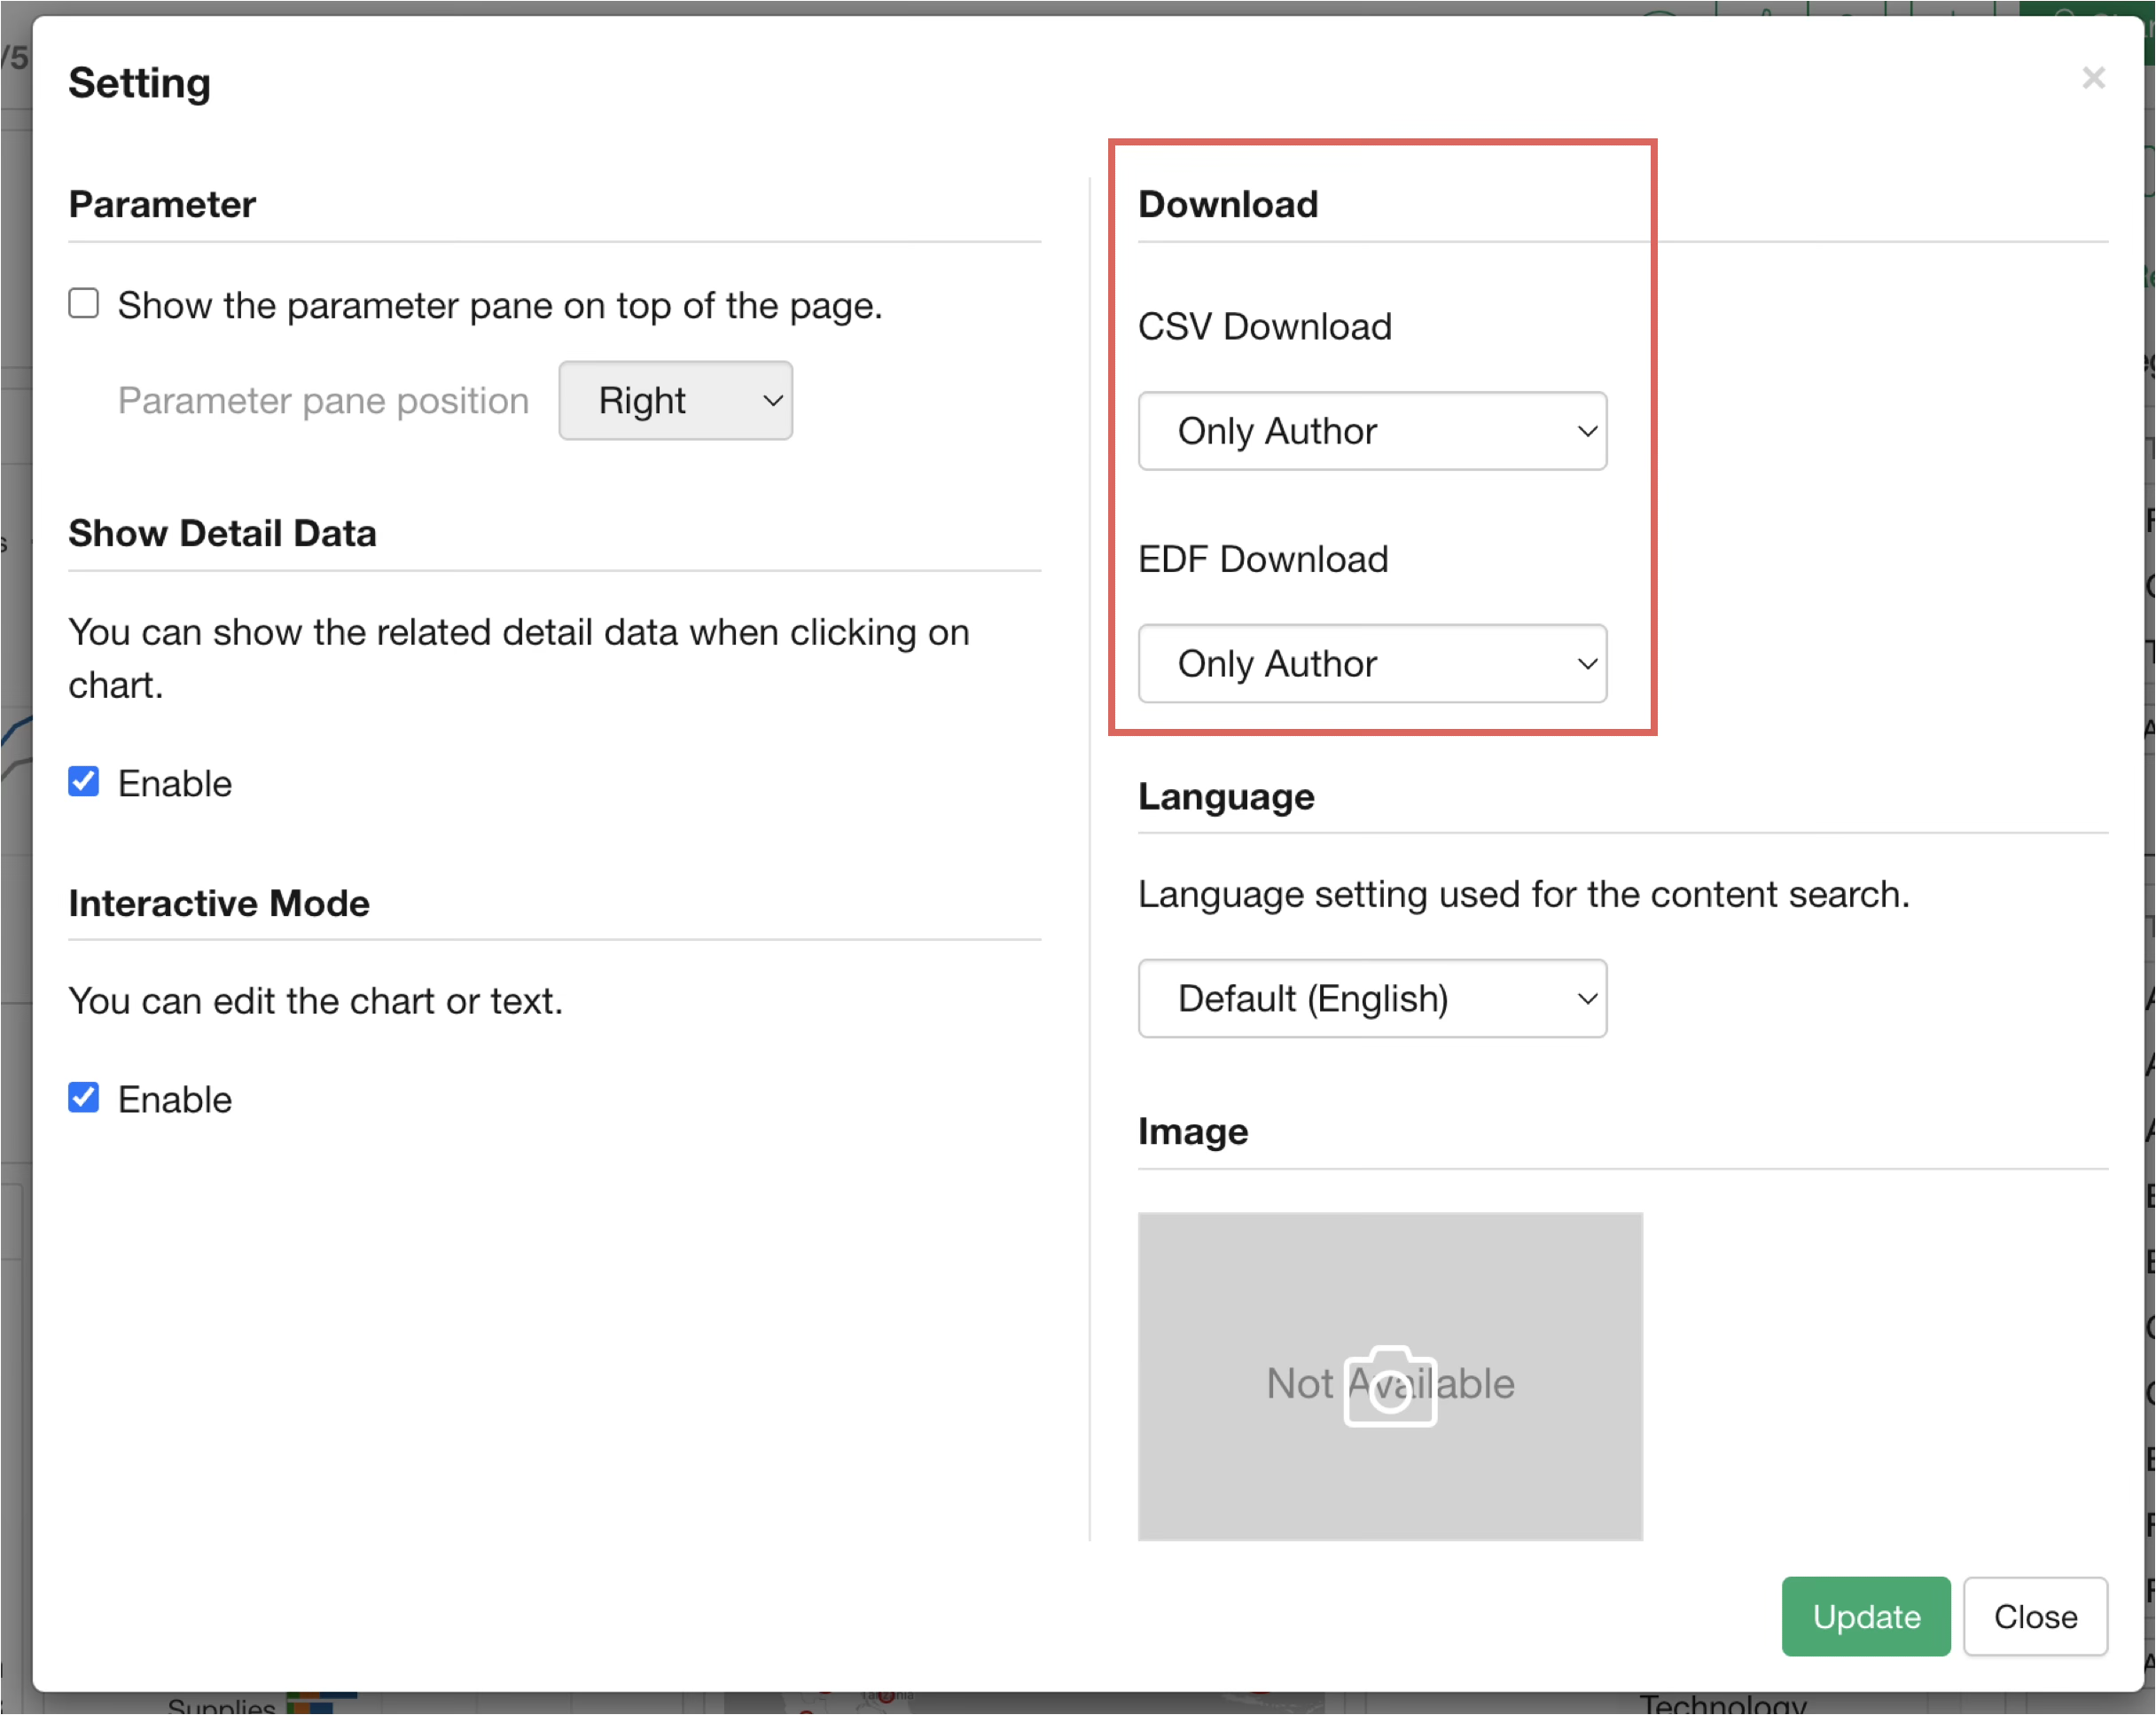The height and width of the screenshot is (1715, 2156).
Task: Open Parameter pane position Right dropdown
Action: click(675, 401)
